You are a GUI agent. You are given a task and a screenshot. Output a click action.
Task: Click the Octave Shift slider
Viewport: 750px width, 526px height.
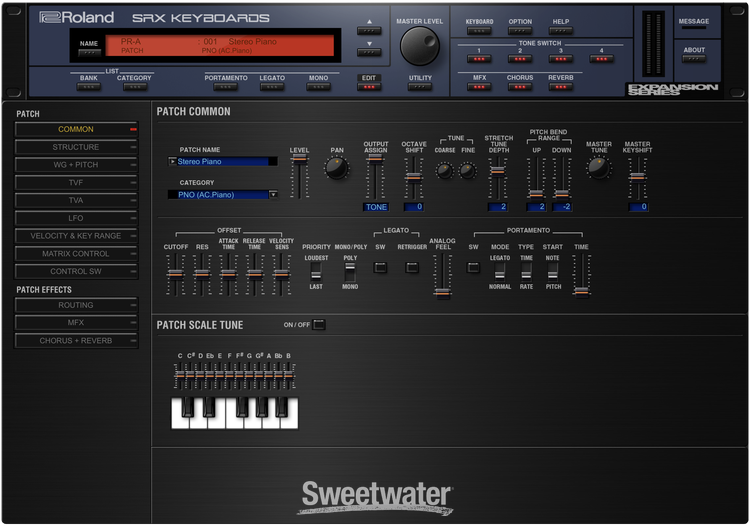(x=414, y=178)
